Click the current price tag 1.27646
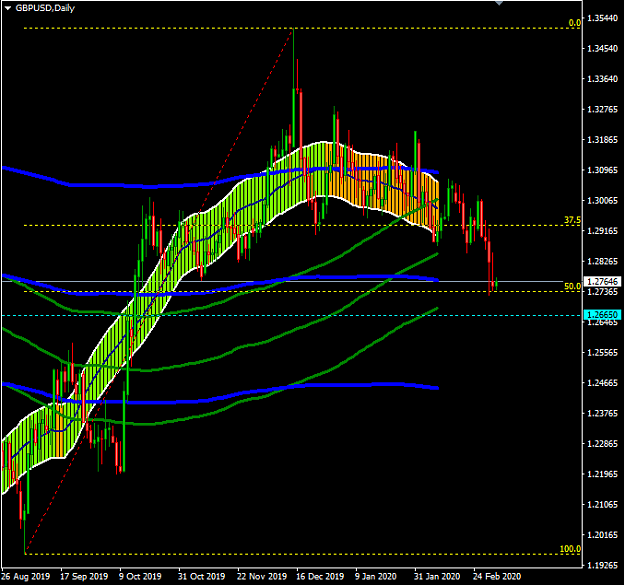This screenshot has width=625, height=585. pos(602,281)
